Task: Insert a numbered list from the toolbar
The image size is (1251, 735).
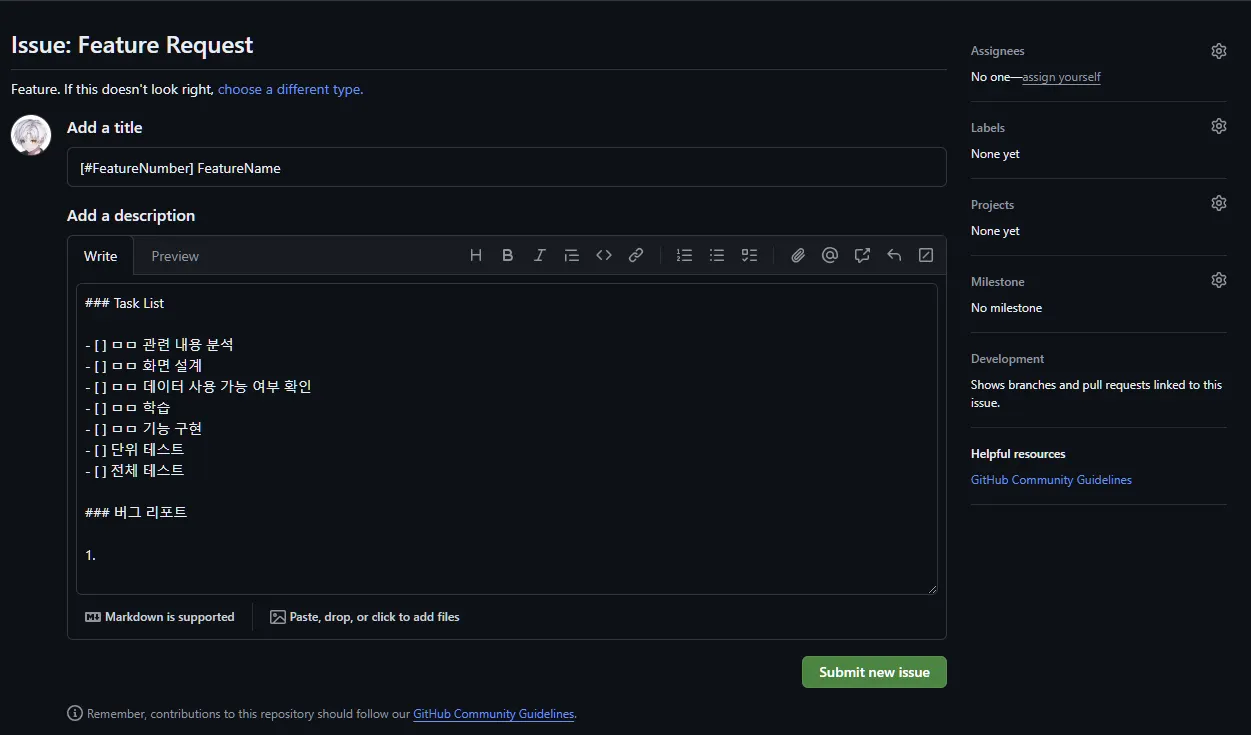Action: 685,256
